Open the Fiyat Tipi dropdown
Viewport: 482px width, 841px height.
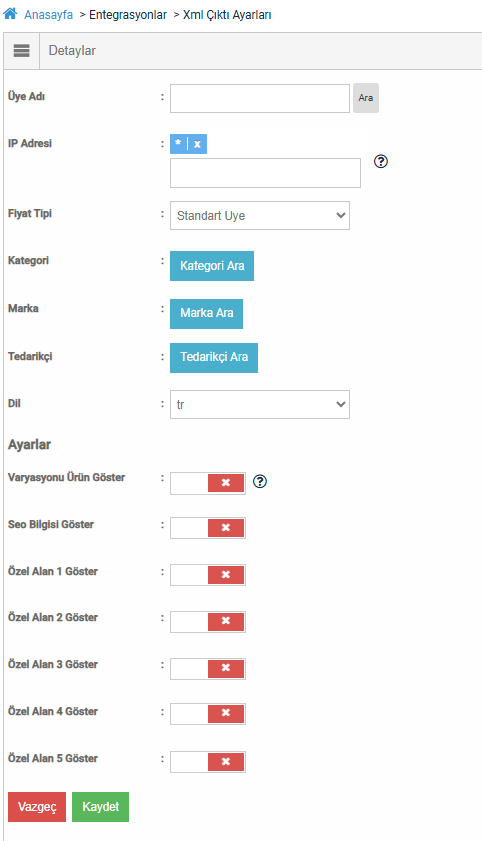tap(260, 216)
